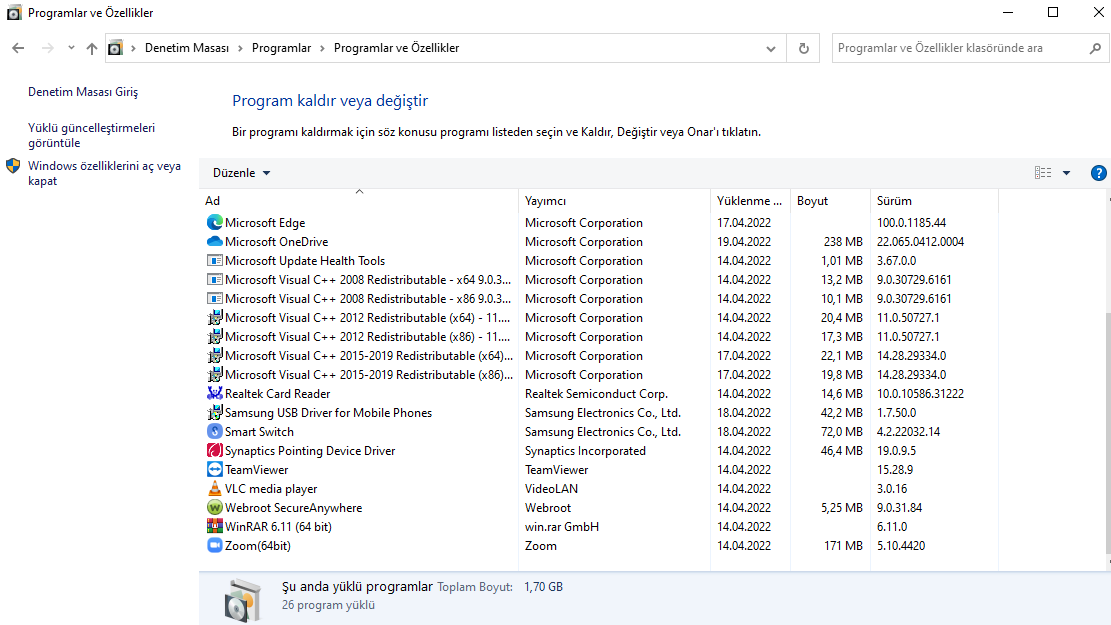Select the Zoom(64bit) camera icon

213,545
